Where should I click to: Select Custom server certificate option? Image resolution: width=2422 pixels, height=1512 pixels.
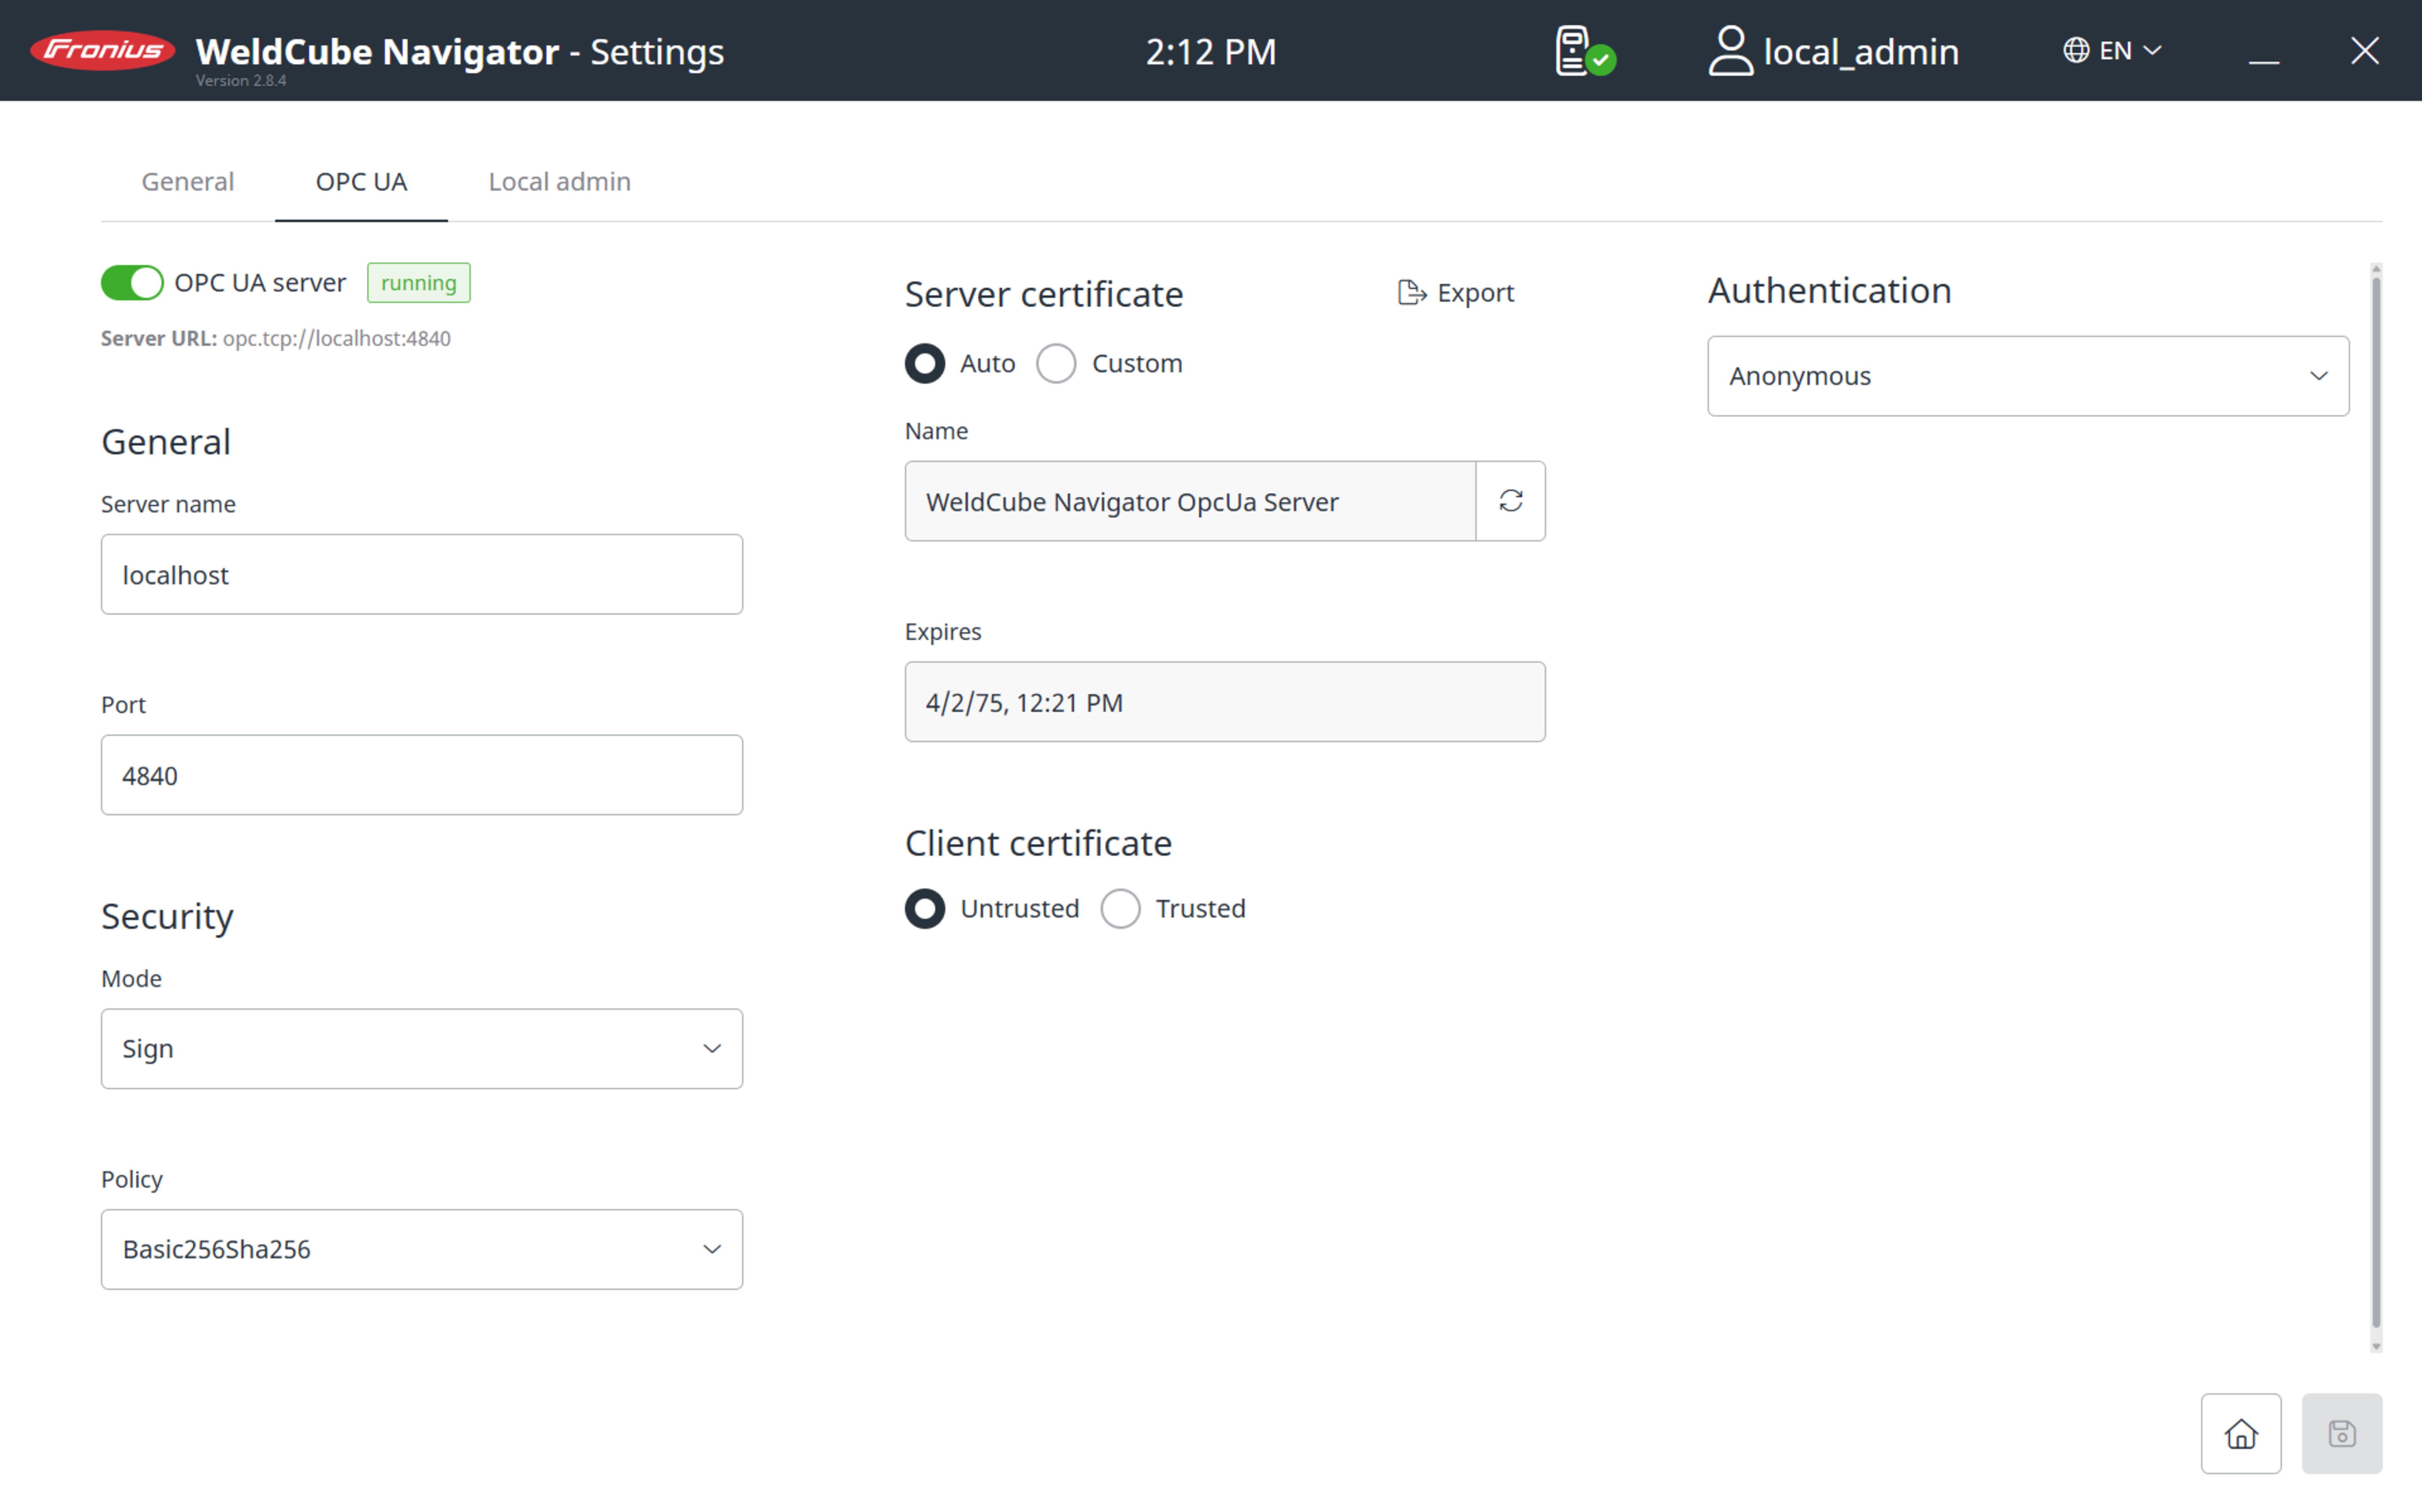[x=1056, y=363]
